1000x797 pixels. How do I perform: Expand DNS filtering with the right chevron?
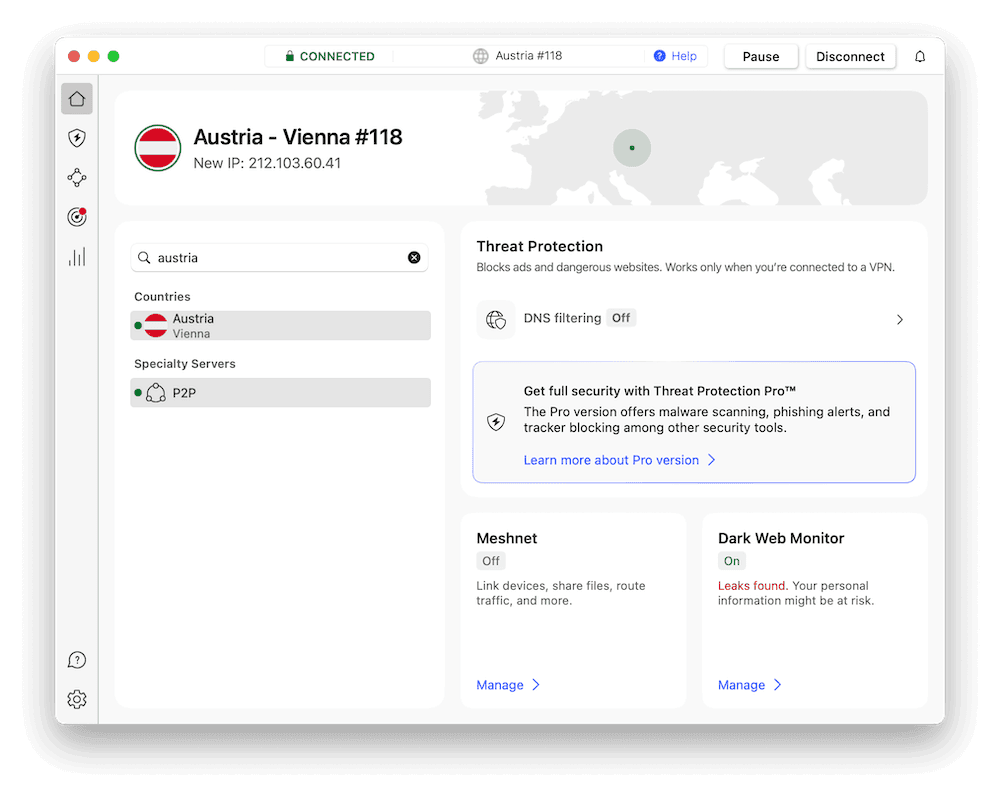click(x=899, y=320)
